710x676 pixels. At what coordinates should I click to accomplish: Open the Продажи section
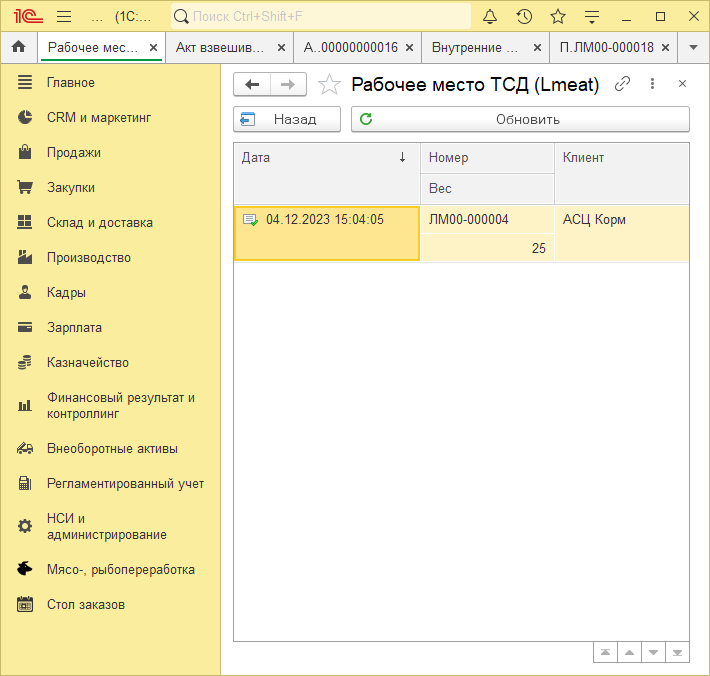tap(74, 153)
